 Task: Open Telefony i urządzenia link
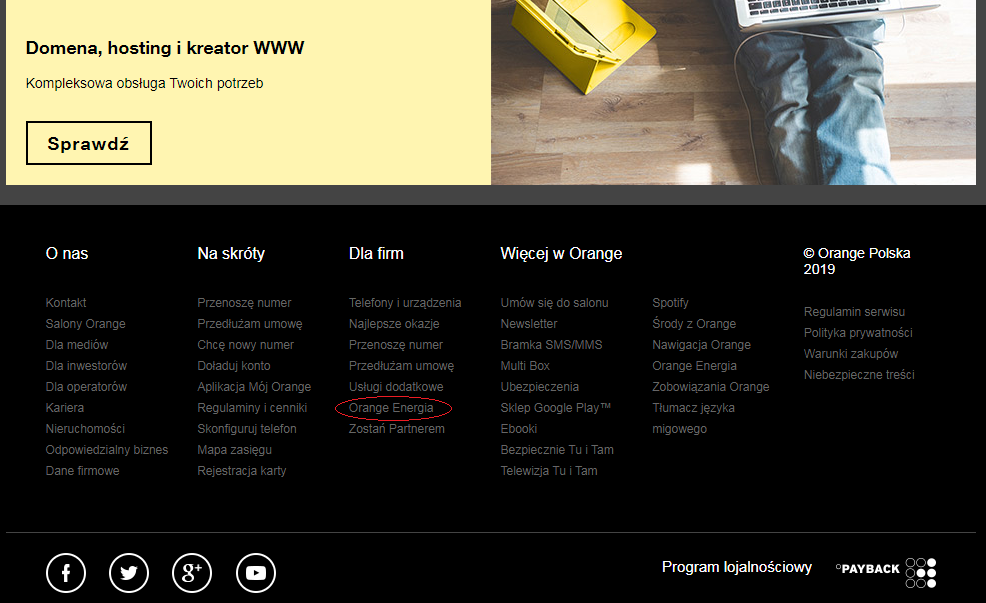click(x=405, y=302)
